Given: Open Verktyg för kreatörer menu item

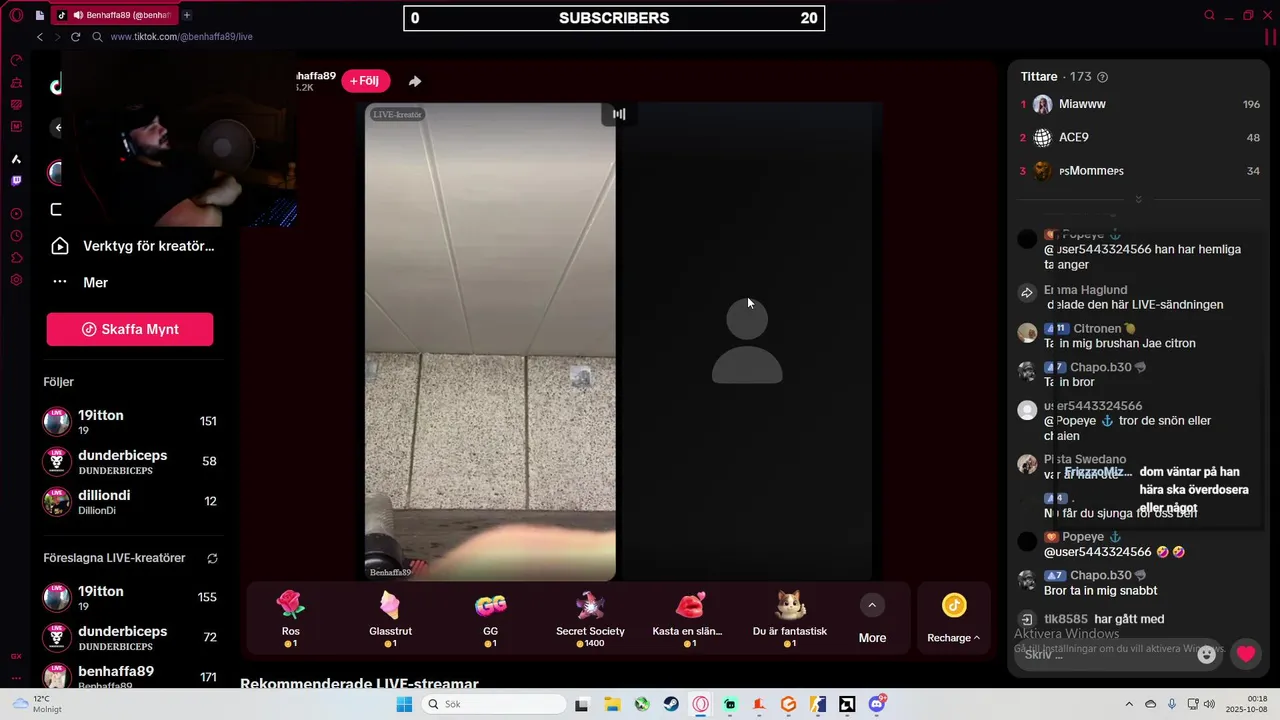Looking at the screenshot, I should (133, 246).
